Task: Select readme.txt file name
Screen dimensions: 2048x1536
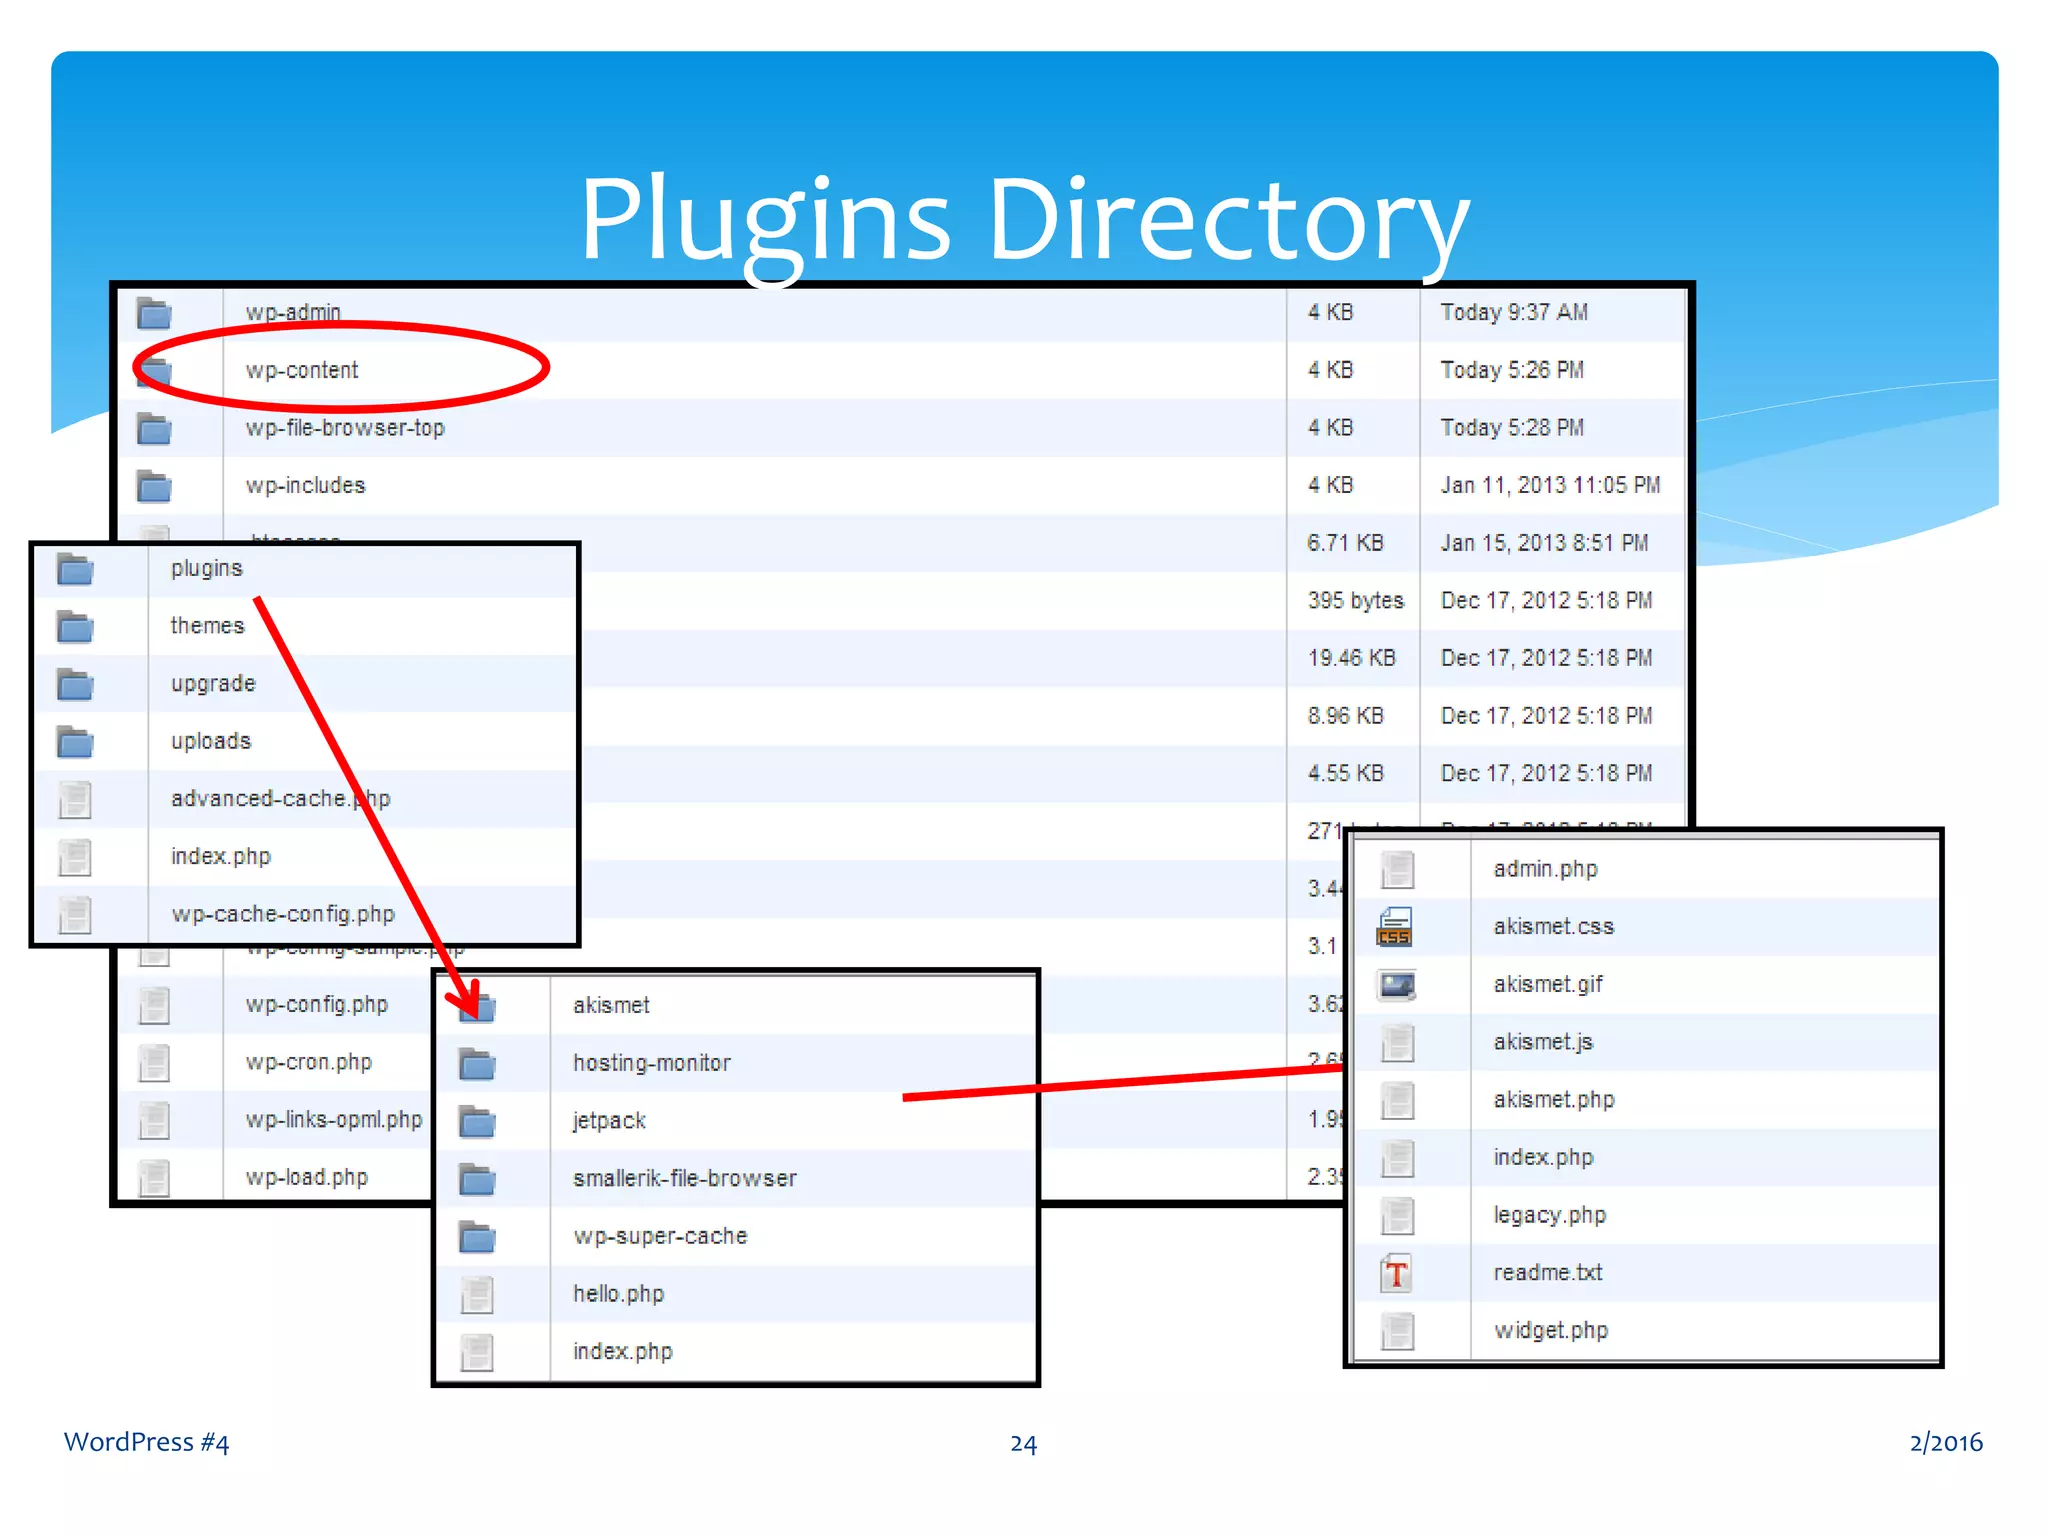Action: 1547,1273
